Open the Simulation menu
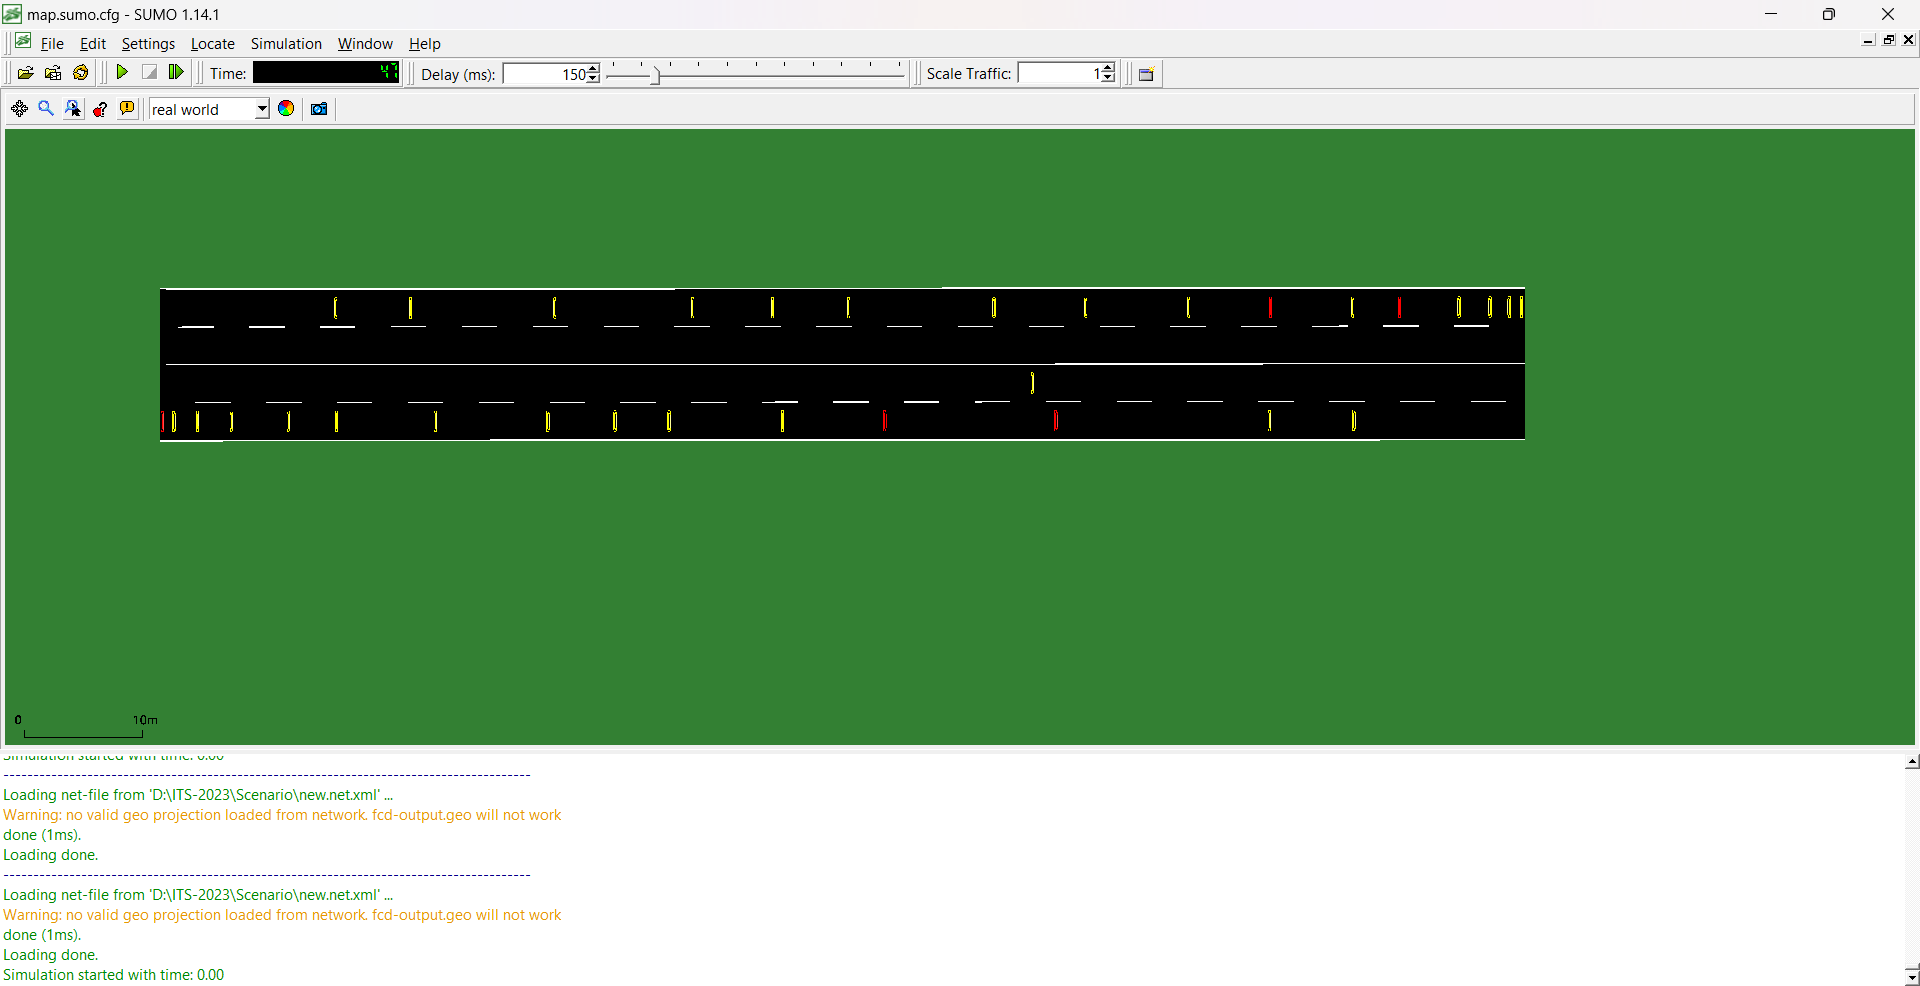The height and width of the screenshot is (986, 1920). click(x=286, y=44)
